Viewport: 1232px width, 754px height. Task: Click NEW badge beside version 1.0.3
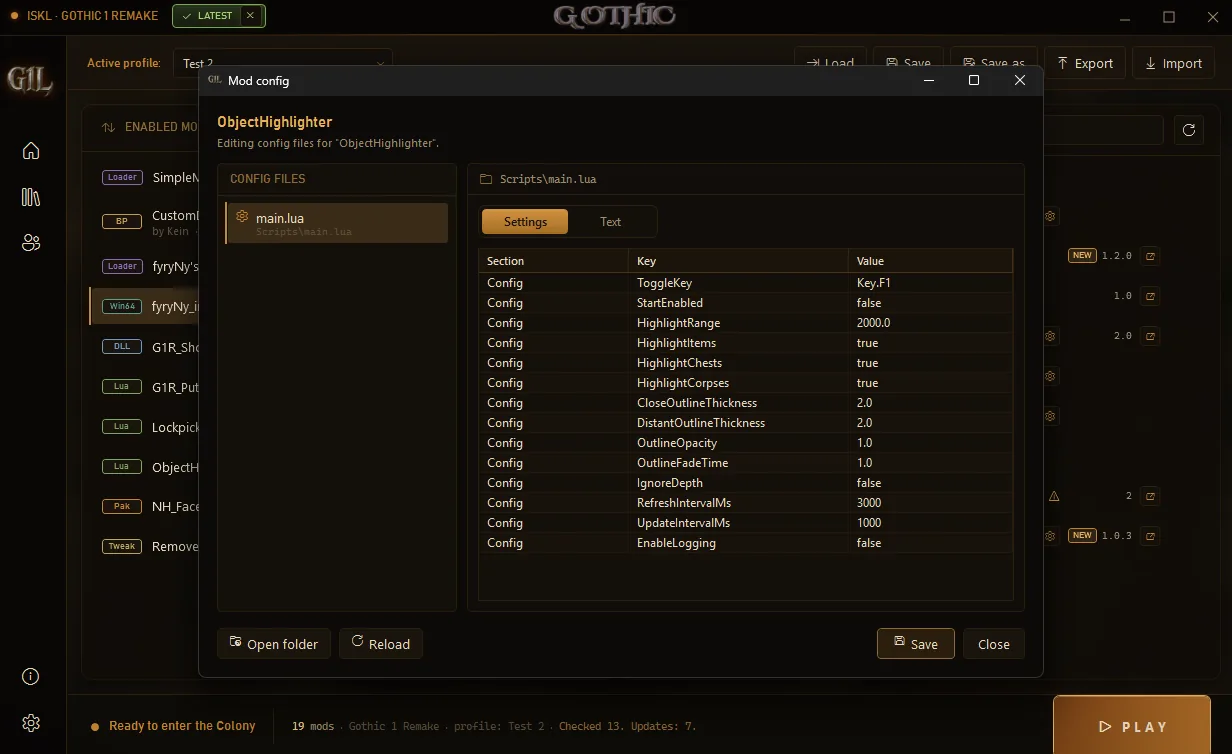[1082, 536]
